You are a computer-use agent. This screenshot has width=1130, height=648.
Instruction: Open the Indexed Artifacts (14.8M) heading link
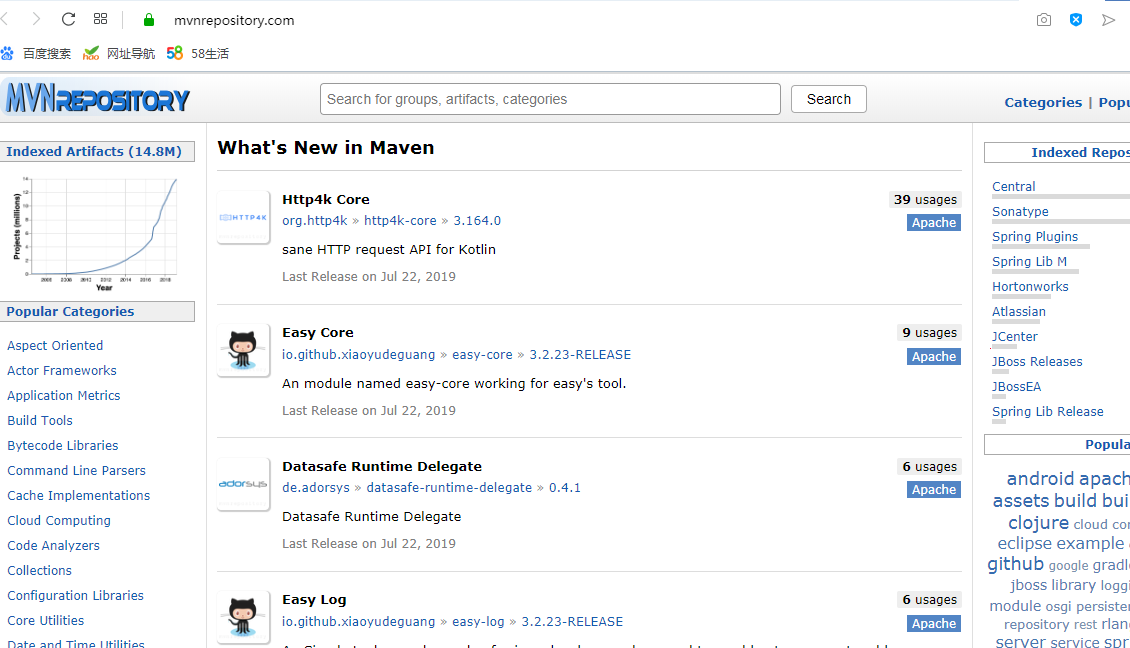tap(94, 151)
